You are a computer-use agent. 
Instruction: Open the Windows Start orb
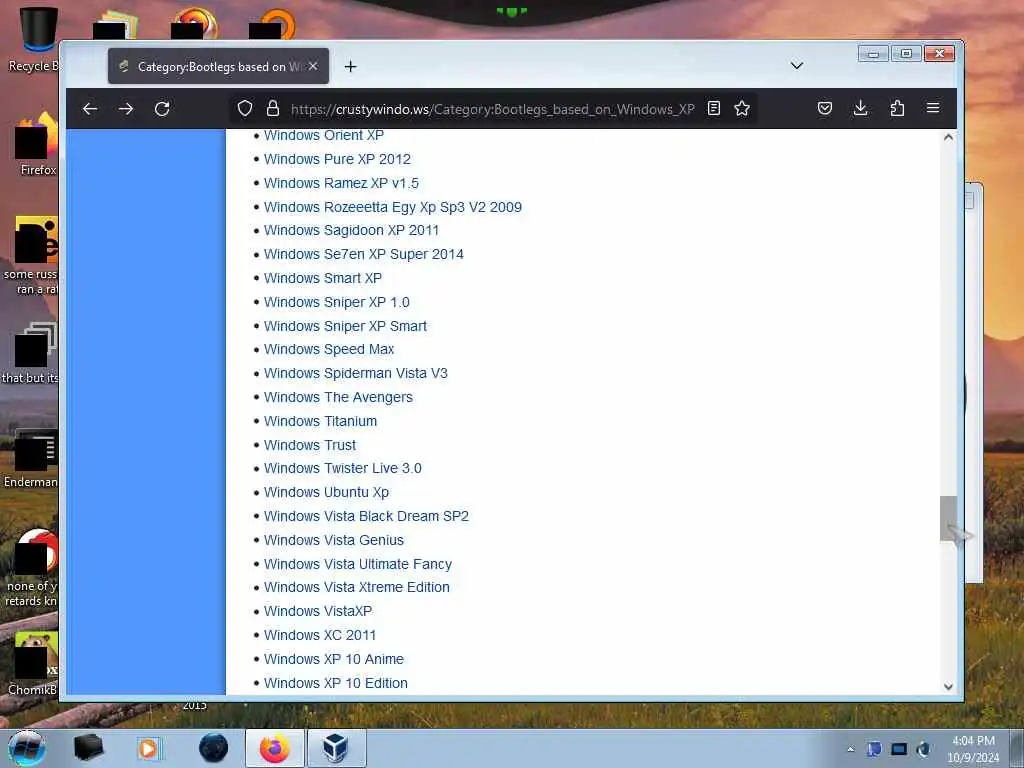coord(27,748)
